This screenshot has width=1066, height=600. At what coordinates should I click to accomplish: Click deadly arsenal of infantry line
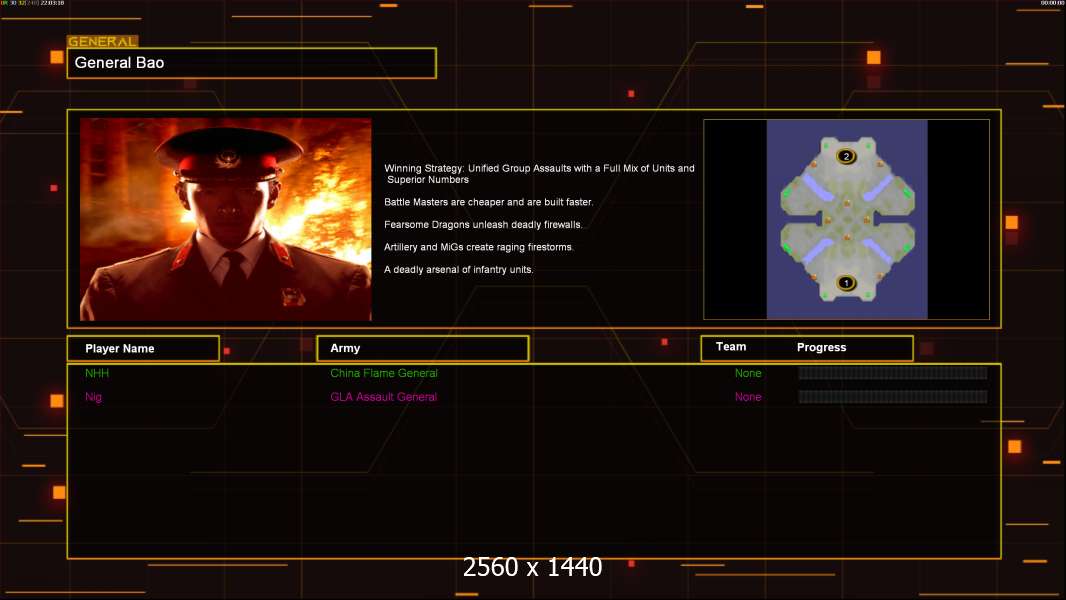pos(459,269)
